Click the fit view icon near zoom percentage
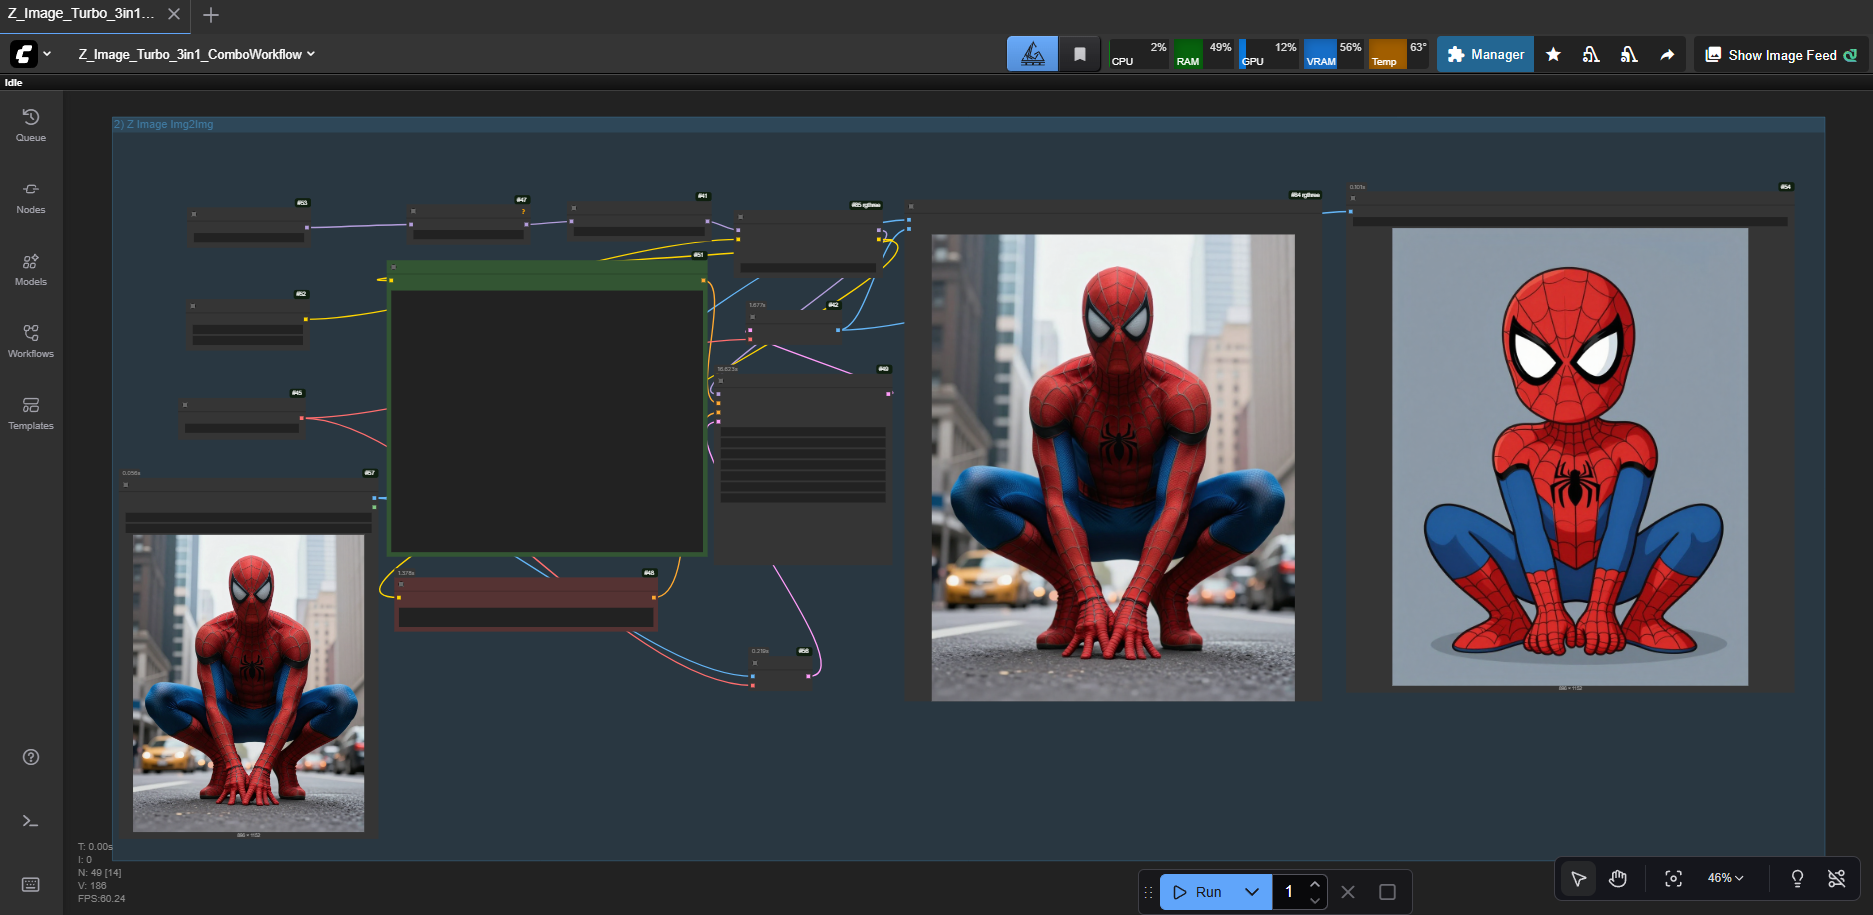Viewport: 1873px width, 915px height. pyautogui.click(x=1673, y=878)
